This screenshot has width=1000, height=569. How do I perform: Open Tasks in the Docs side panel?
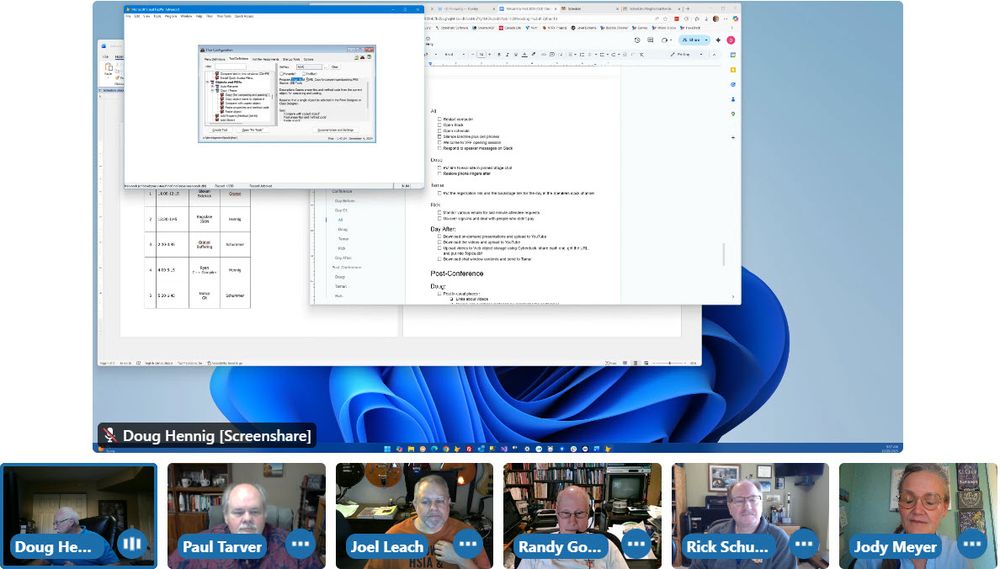733,84
